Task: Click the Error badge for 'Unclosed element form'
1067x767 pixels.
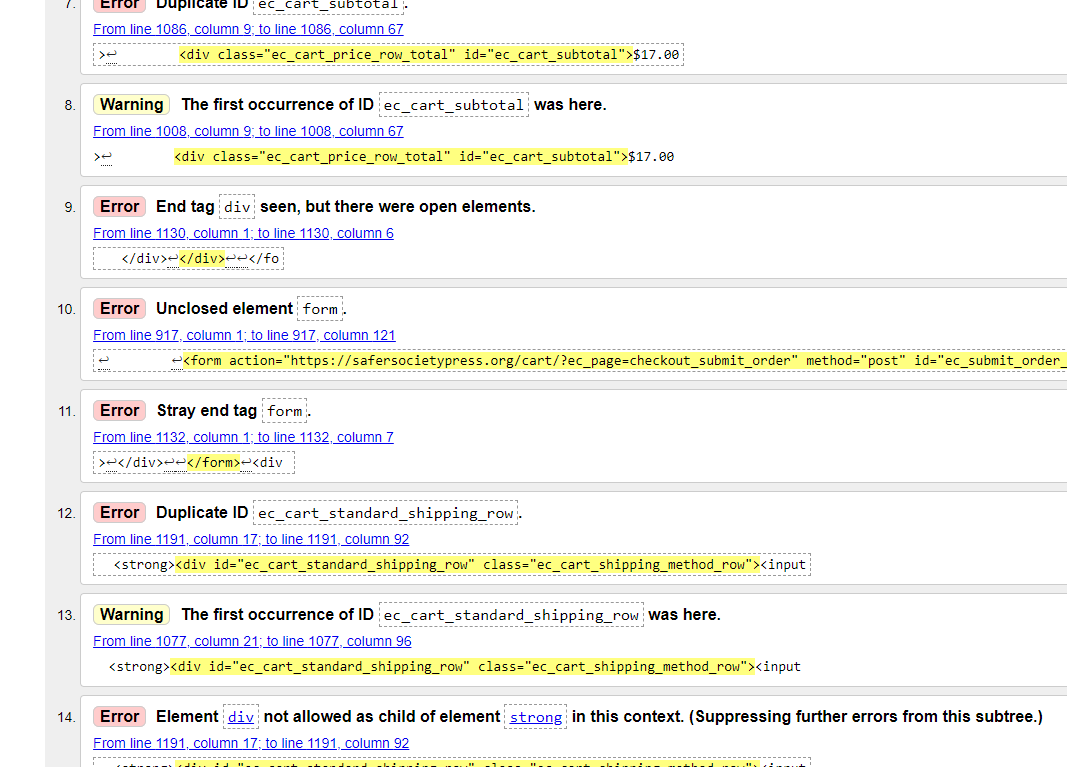Action: click(120, 309)
